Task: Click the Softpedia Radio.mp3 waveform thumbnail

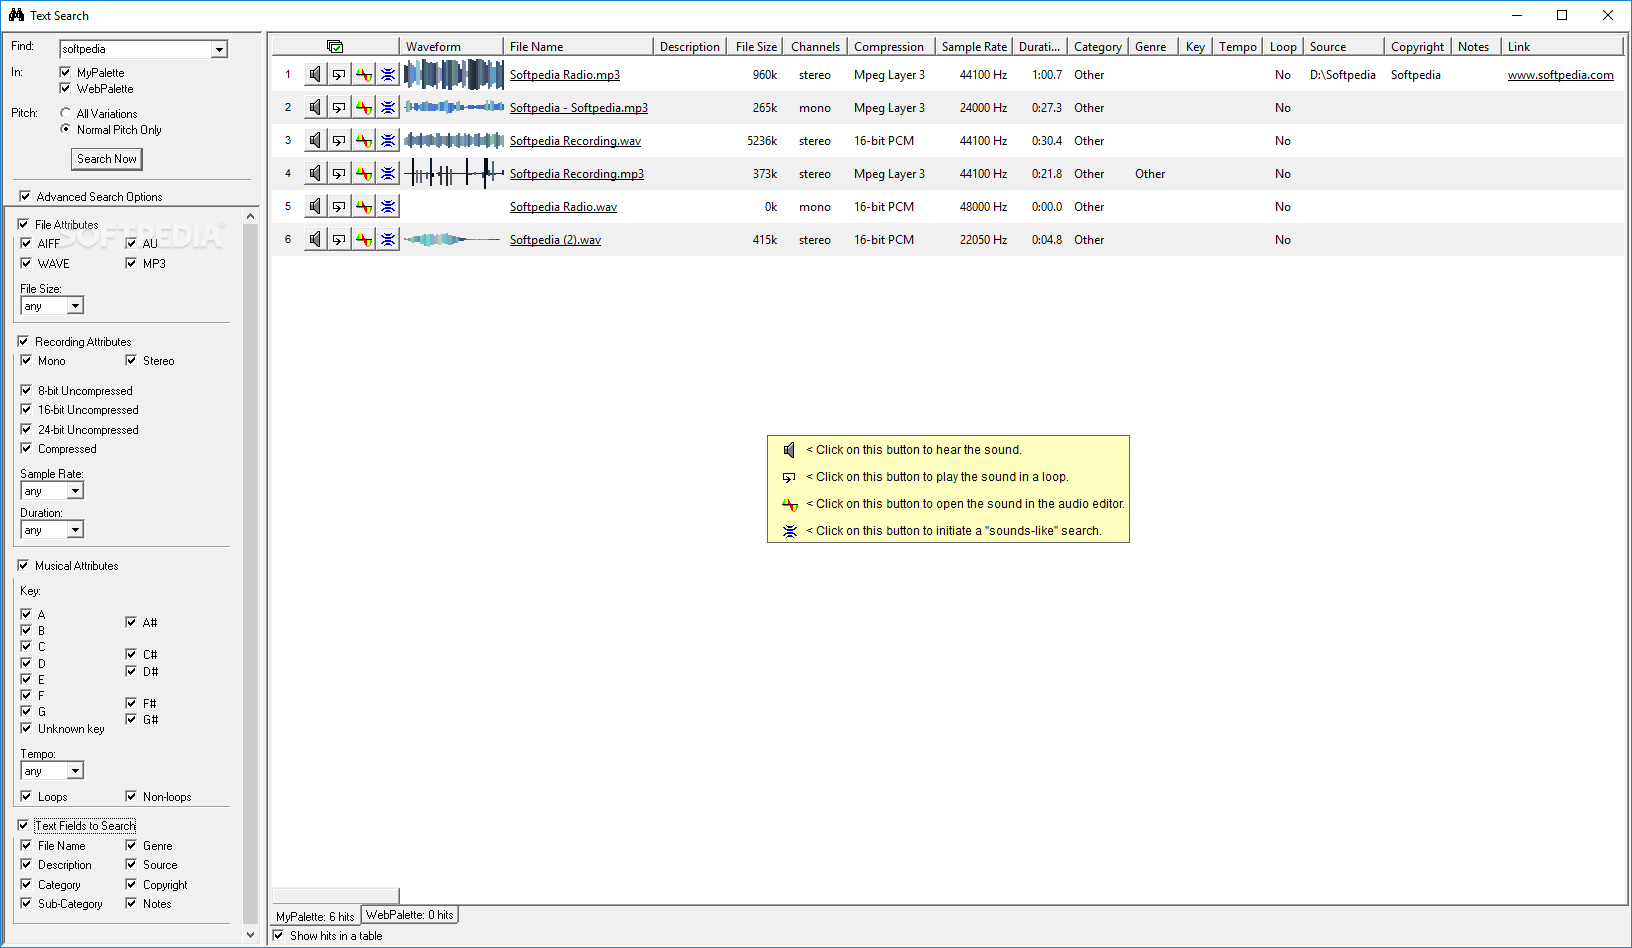Action: pyautogui.click(x=453, y=74)
